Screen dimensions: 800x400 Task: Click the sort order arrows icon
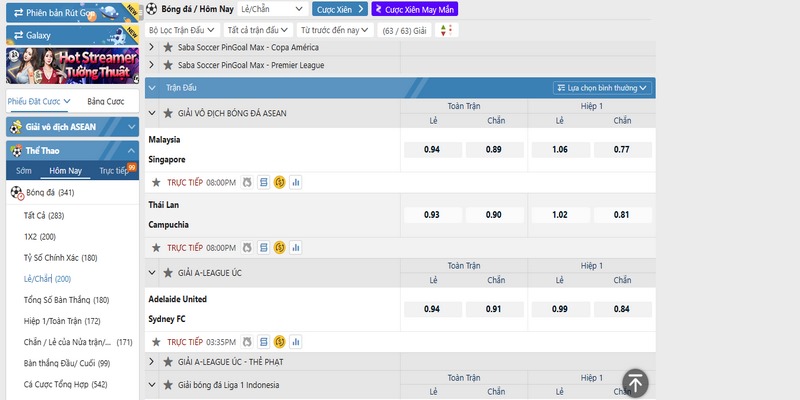pyautogui.click(x=445, y=30)
